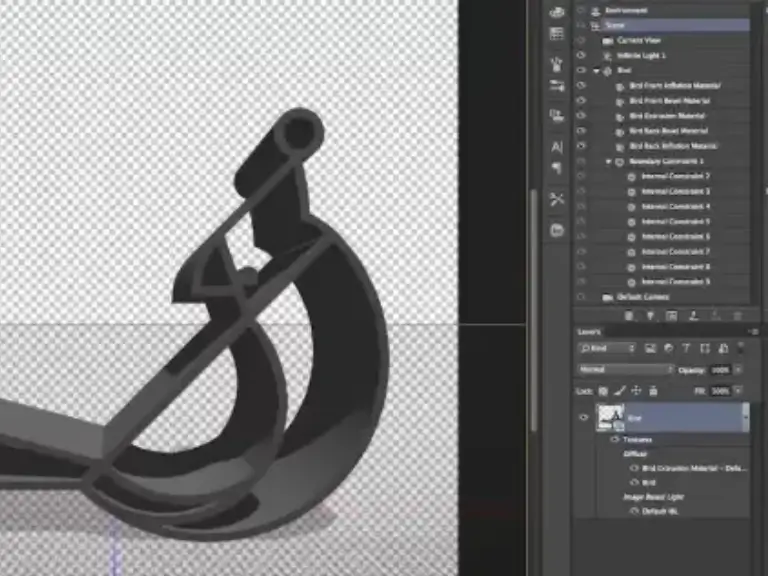Select the type layer filter icon

click(685, 349)
